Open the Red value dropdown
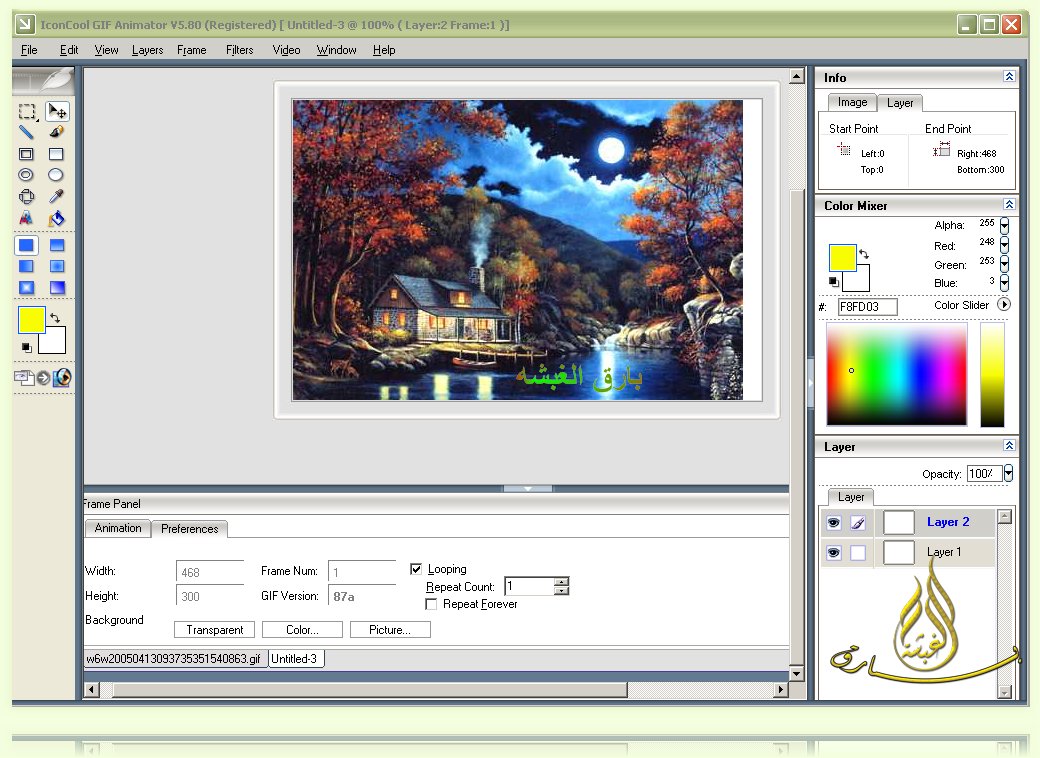This screenshot has width=1040, height=758. coord(1005,245)
